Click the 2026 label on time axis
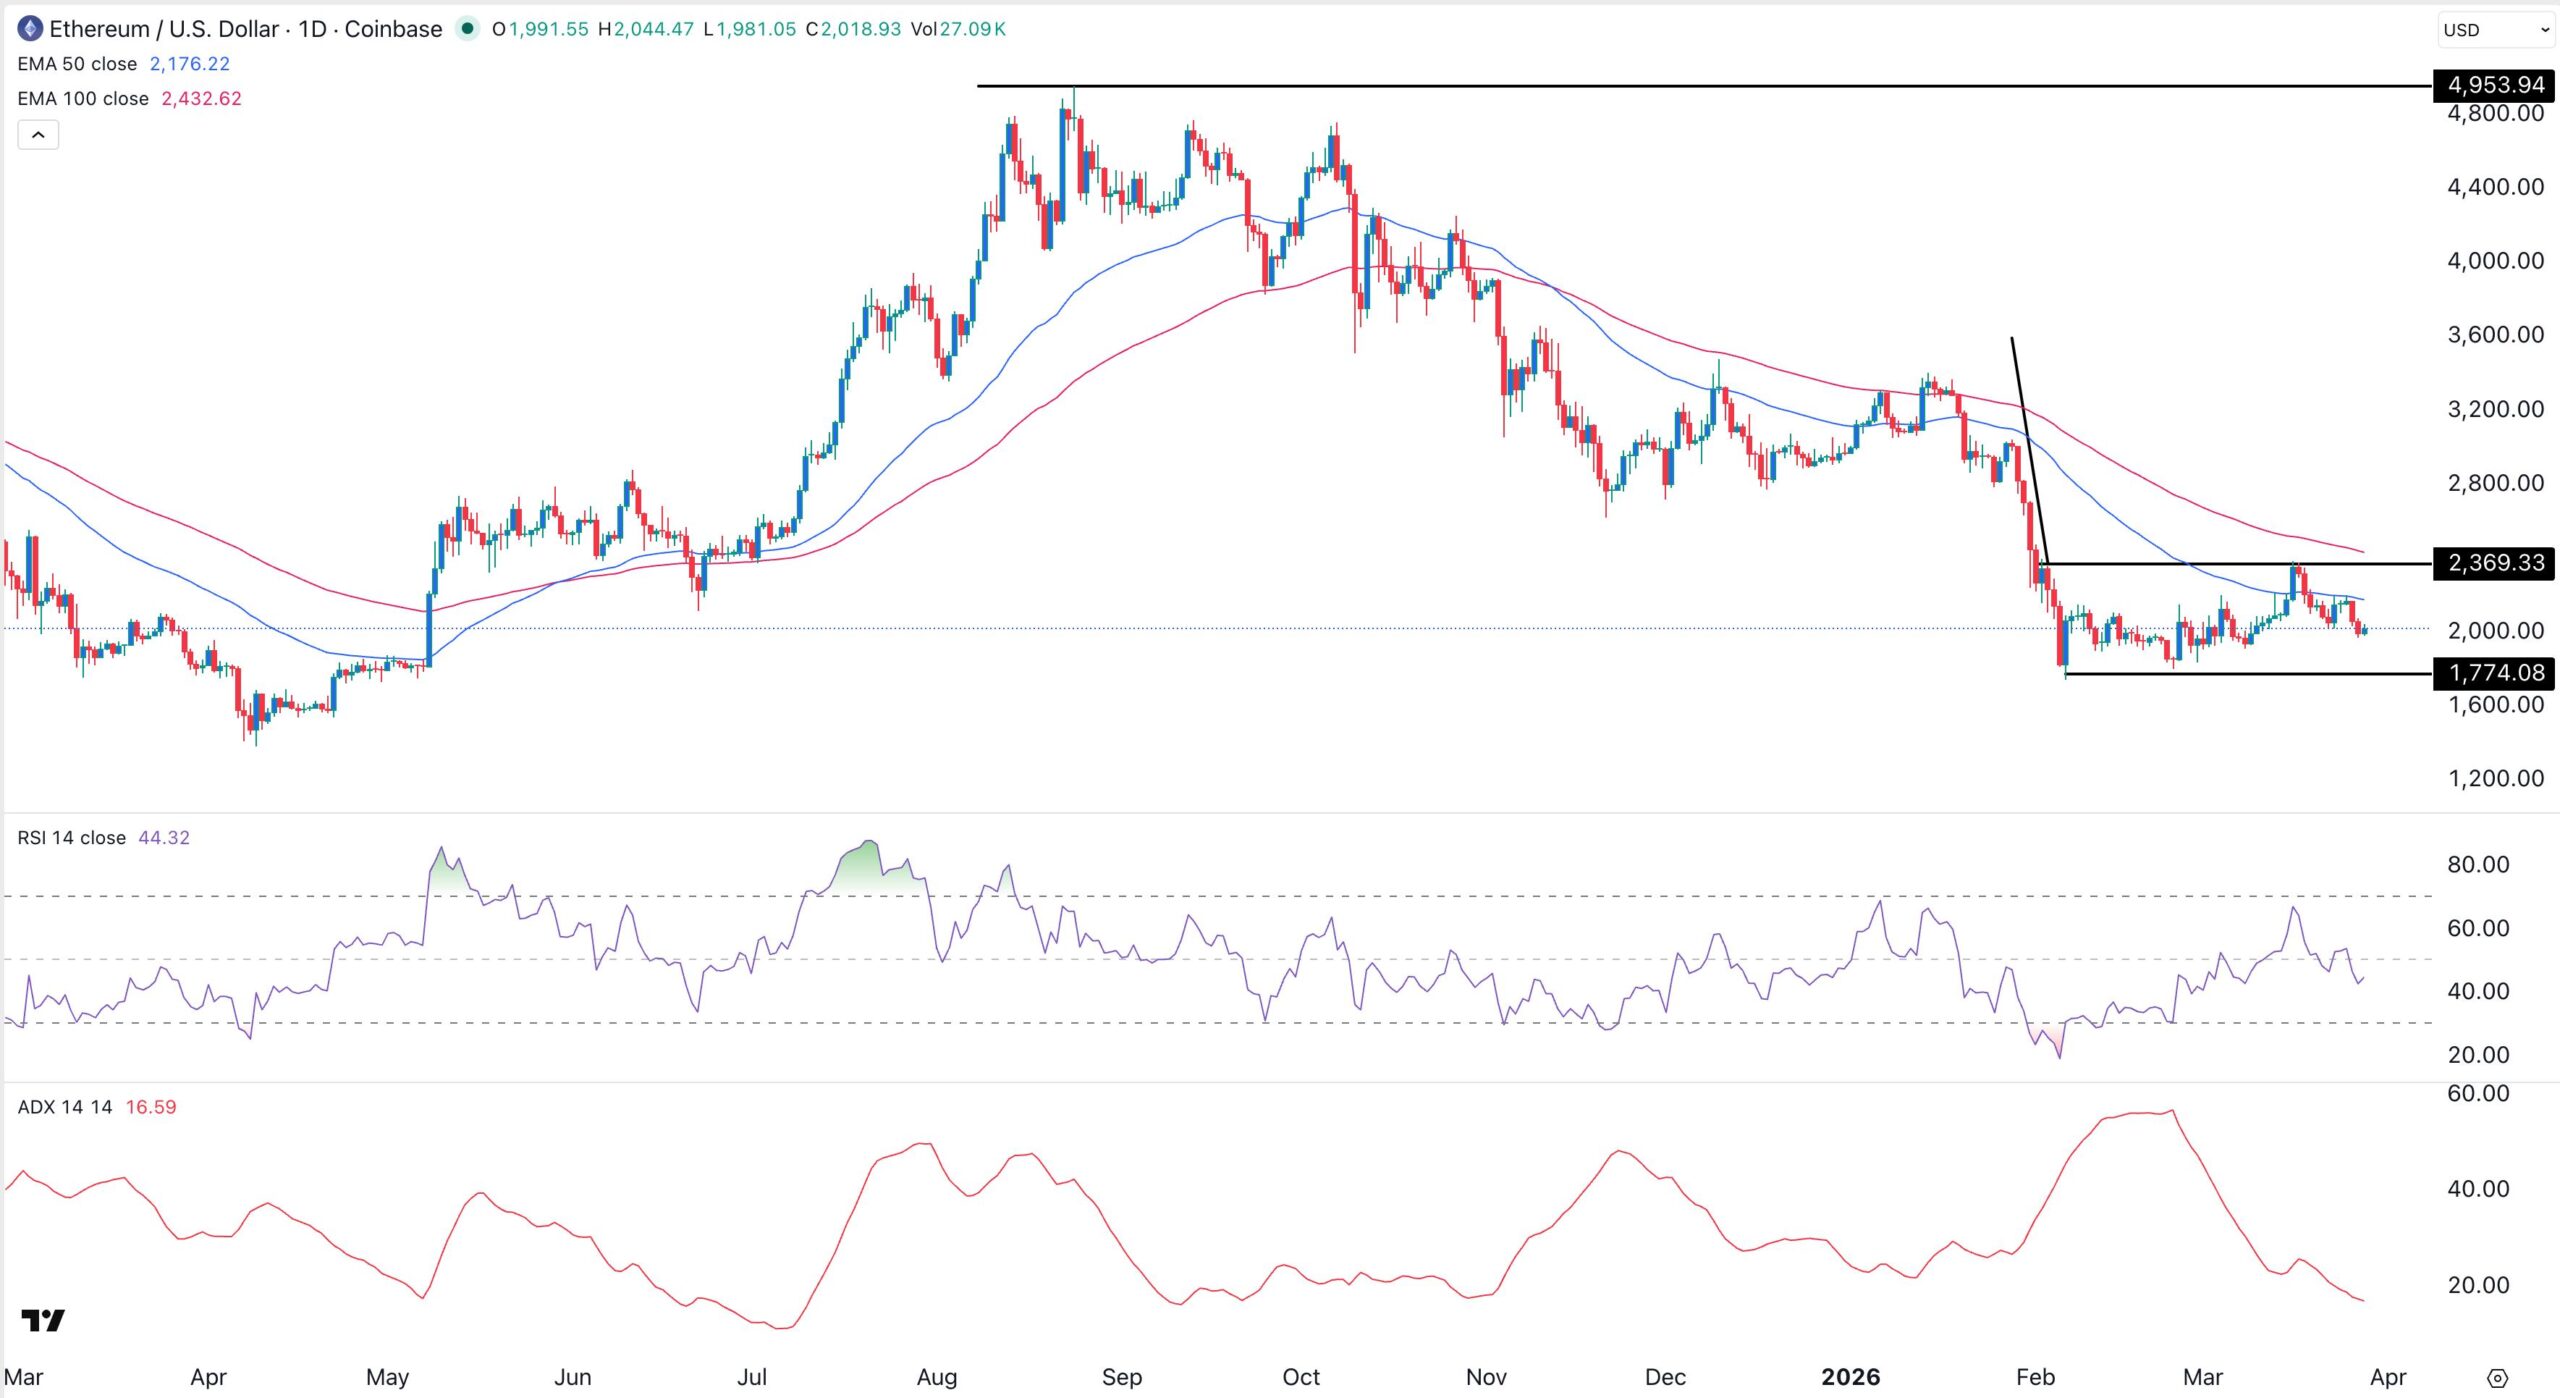Screen dimensions: 2560x1398 [1851, 1377]
